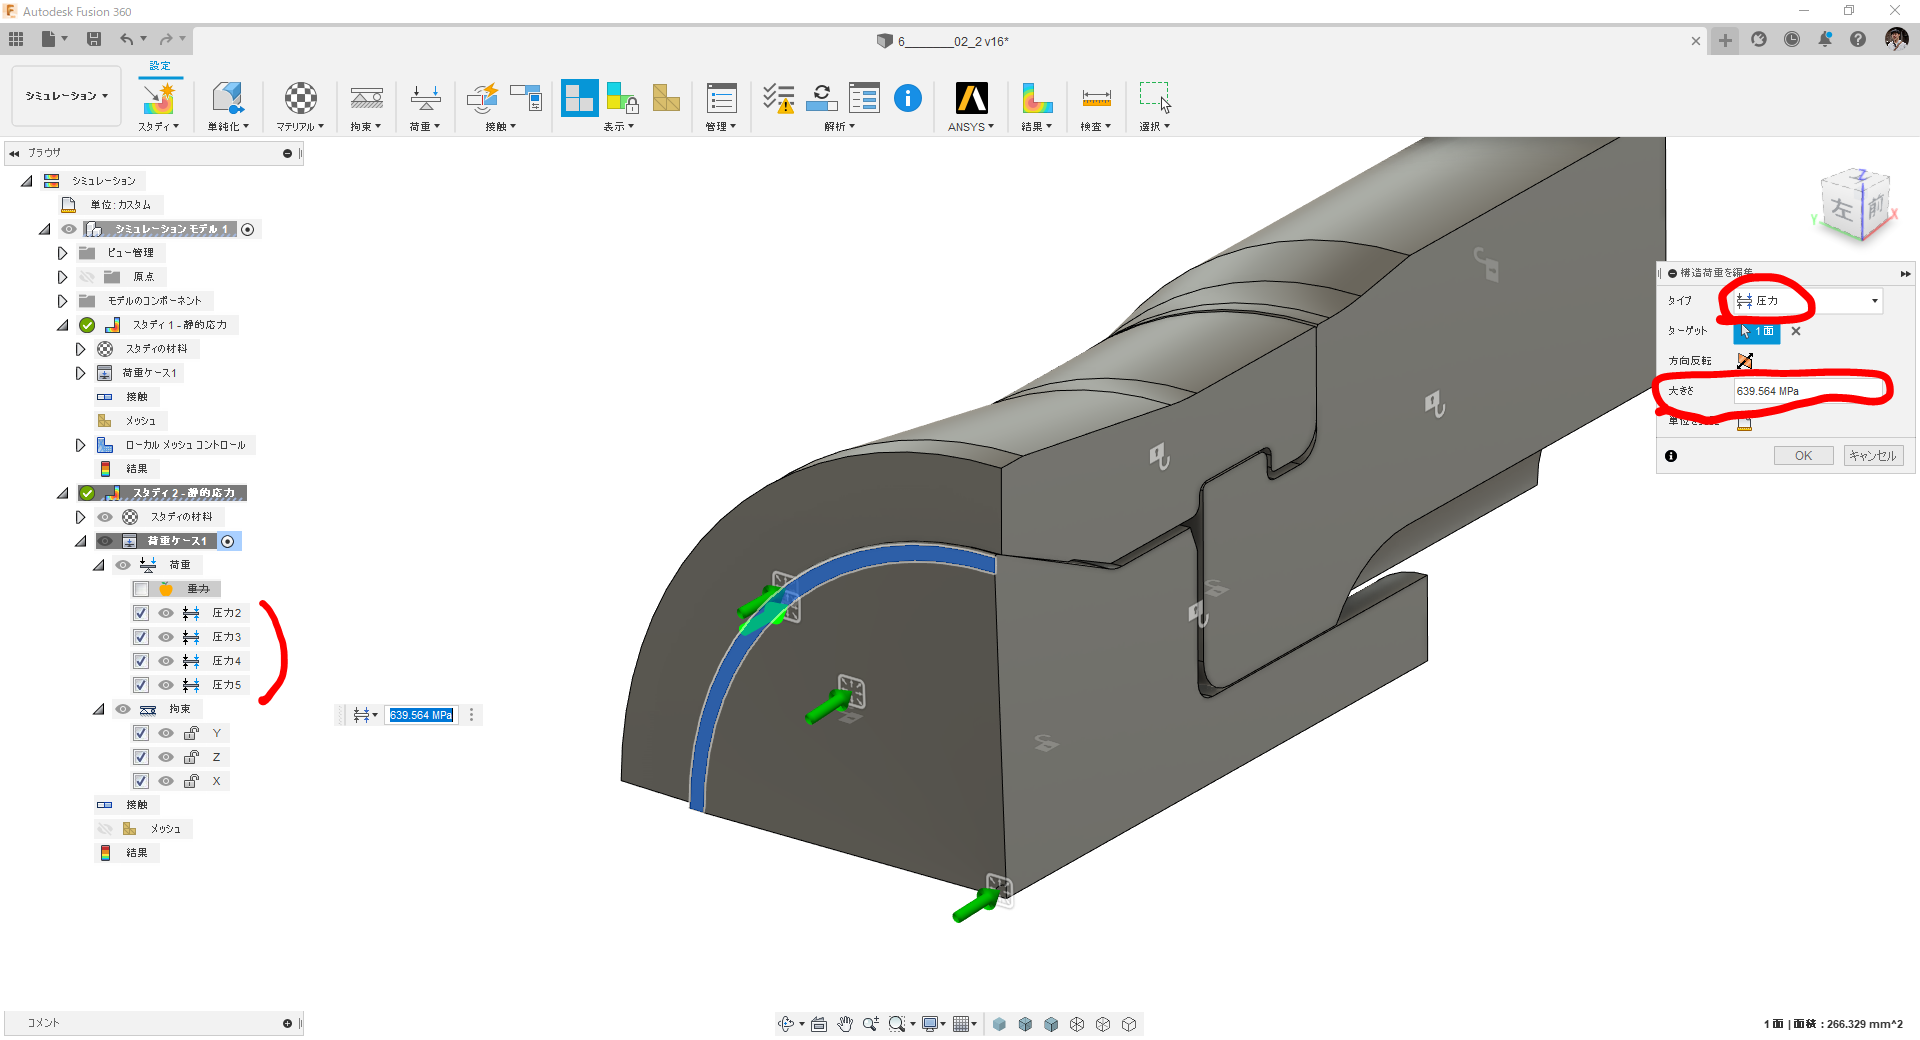Open the Loads (荷重) toolbar icon
The height and width of the screenshot is (1040, 1920).
click(x=425, y=98)
